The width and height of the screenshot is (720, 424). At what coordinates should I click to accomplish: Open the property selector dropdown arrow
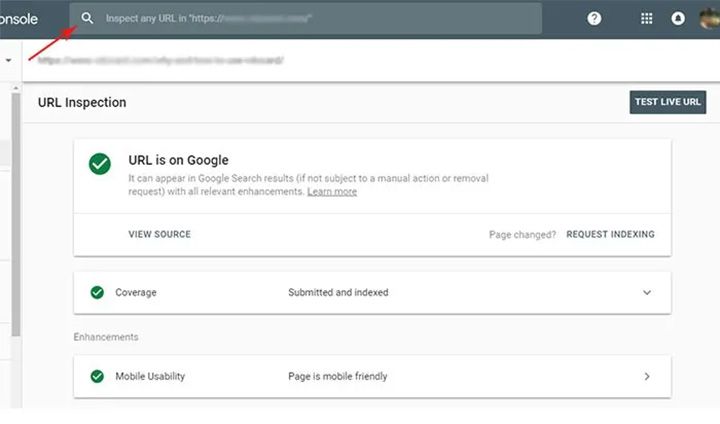click(x=9, y=60)
